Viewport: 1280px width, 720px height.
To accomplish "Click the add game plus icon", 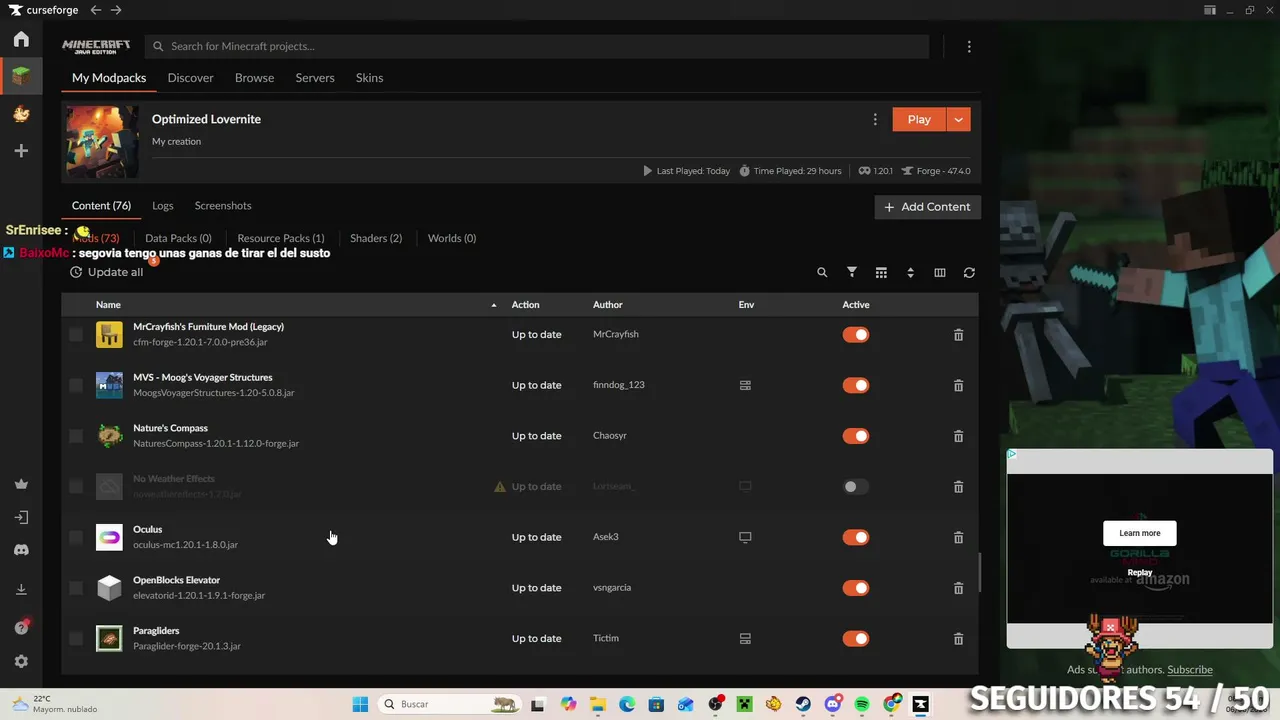I will 21,151.
